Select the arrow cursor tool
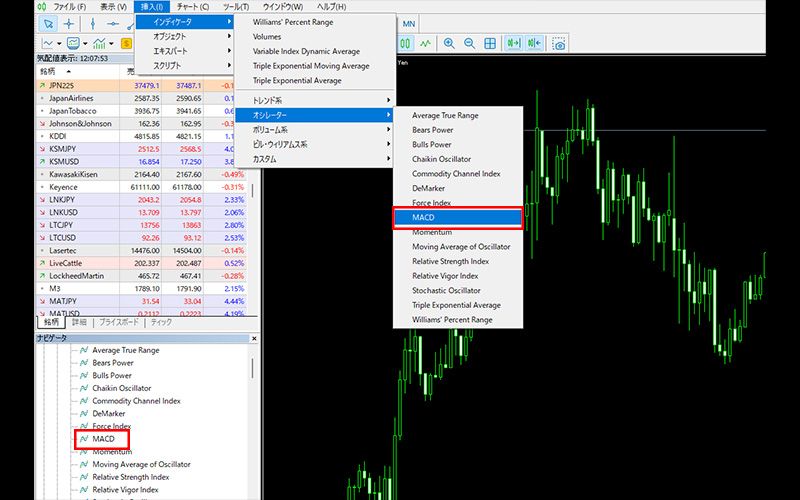This screenshot has width=800, height=500. point(46,23)
